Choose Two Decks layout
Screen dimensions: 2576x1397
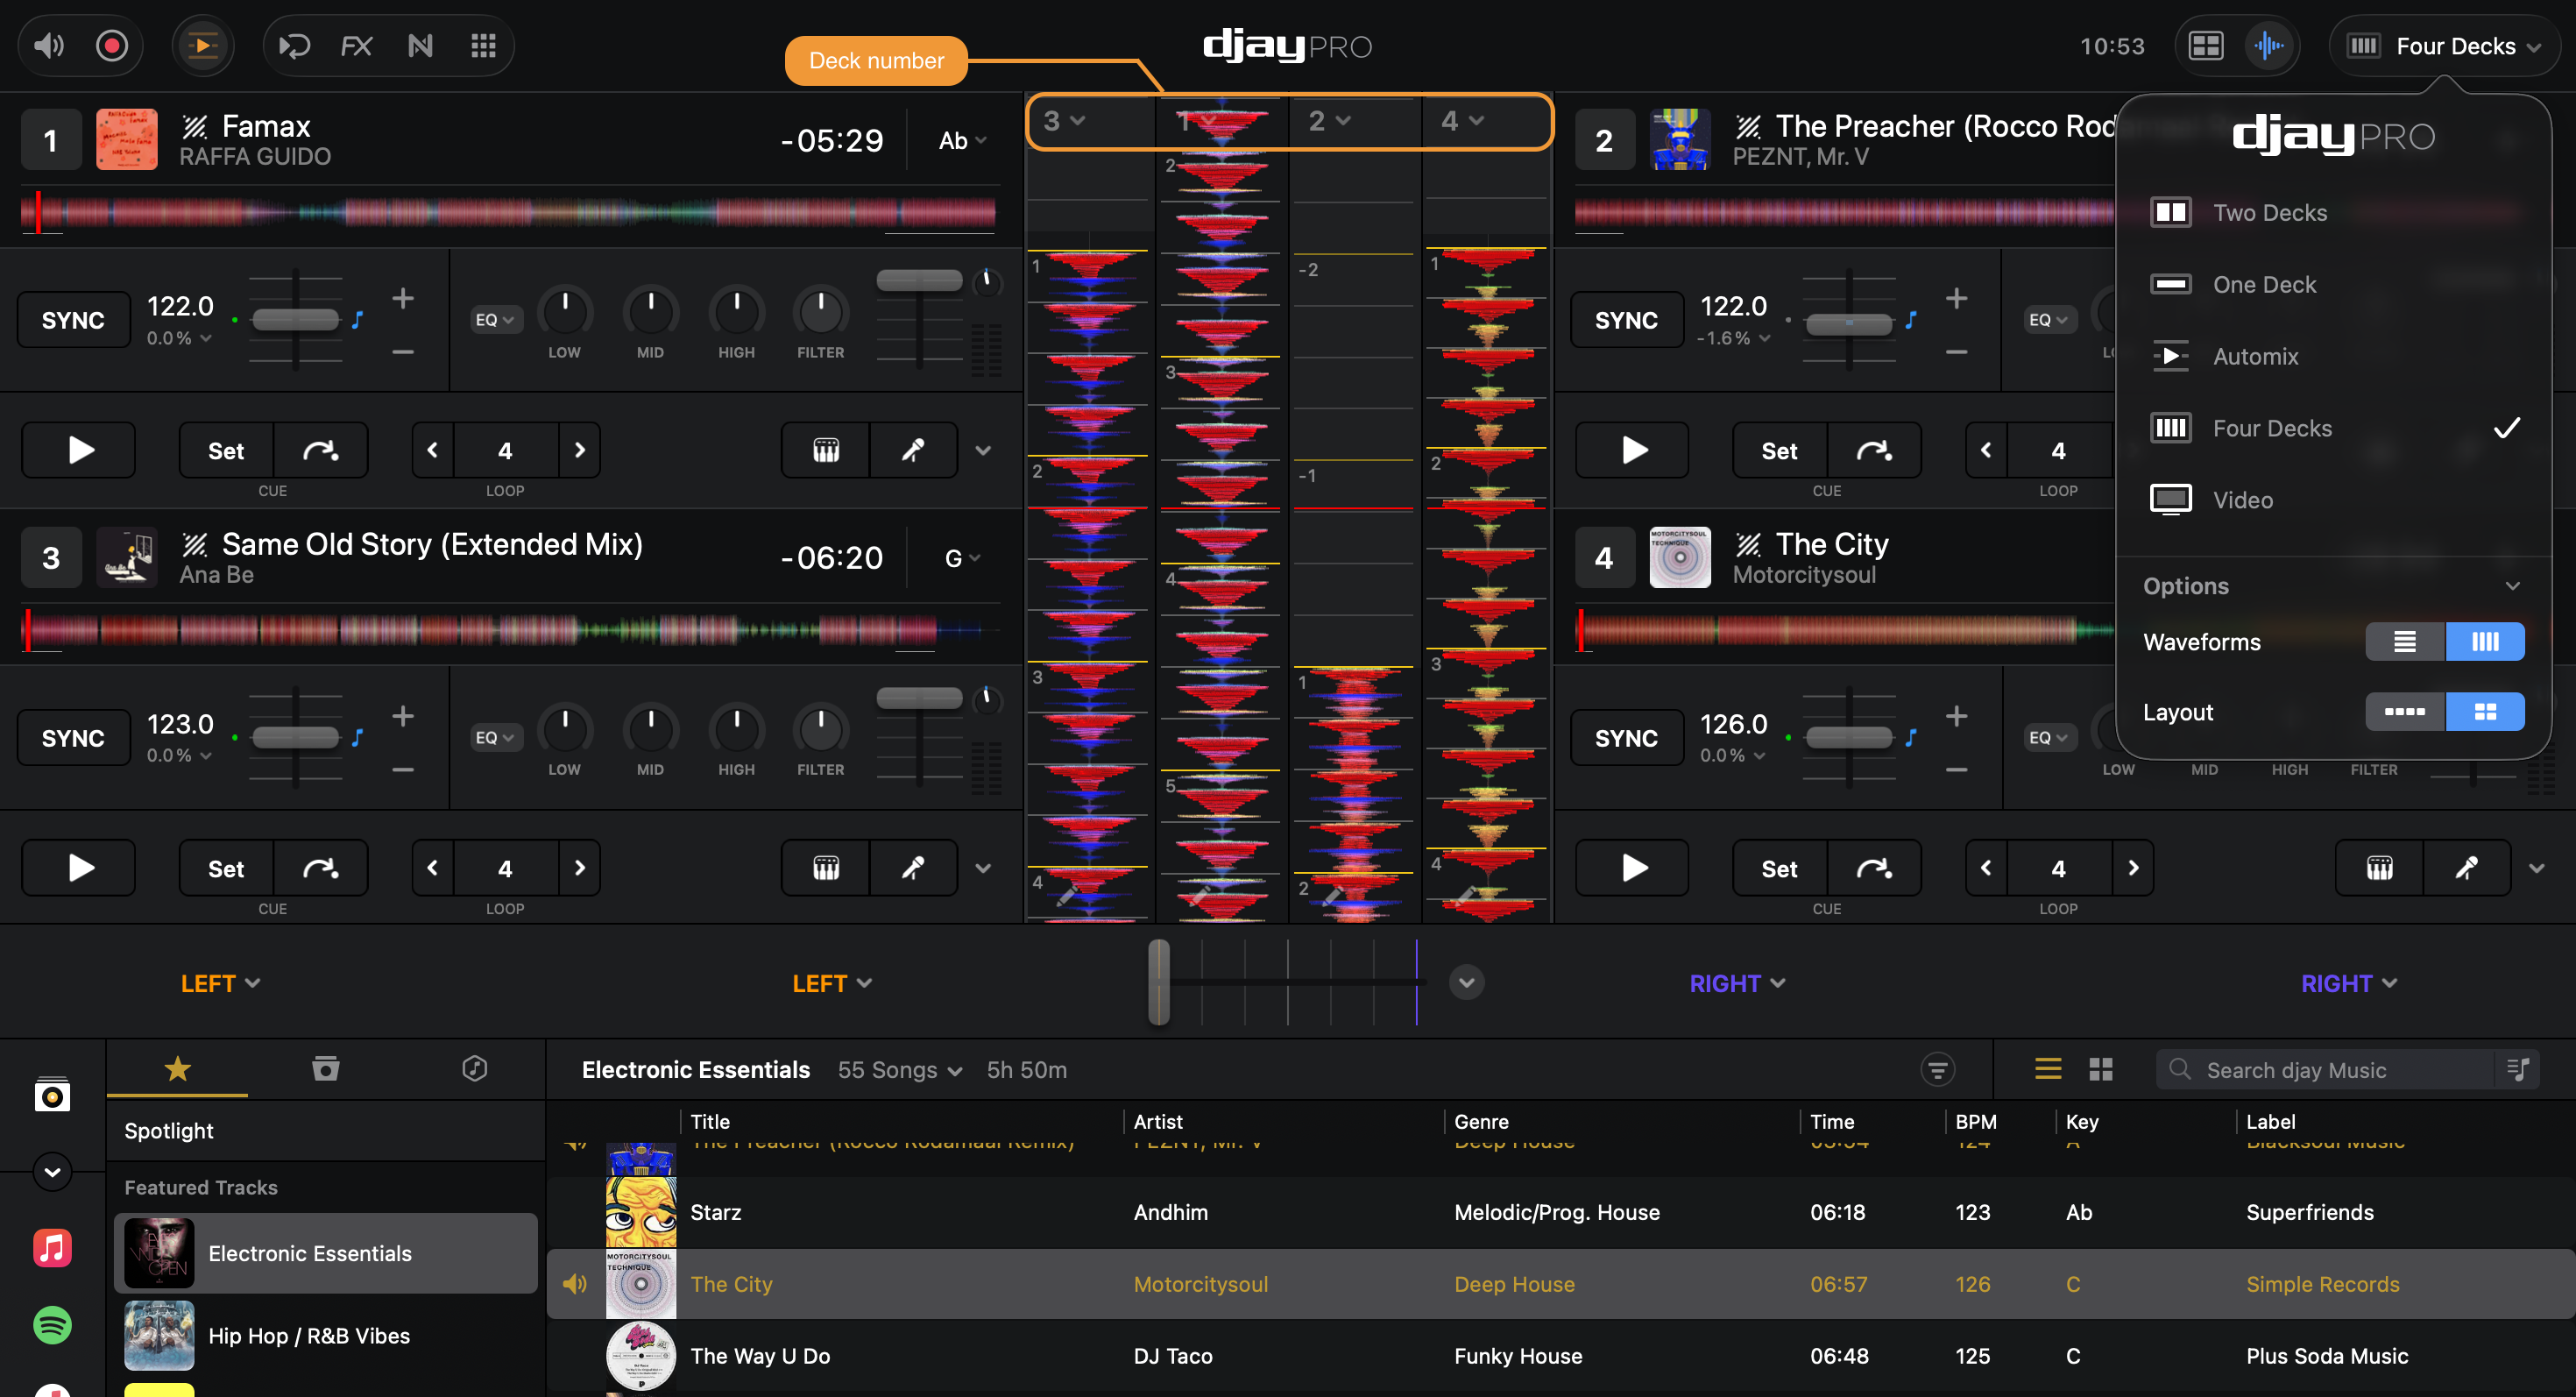point(2270,212)
